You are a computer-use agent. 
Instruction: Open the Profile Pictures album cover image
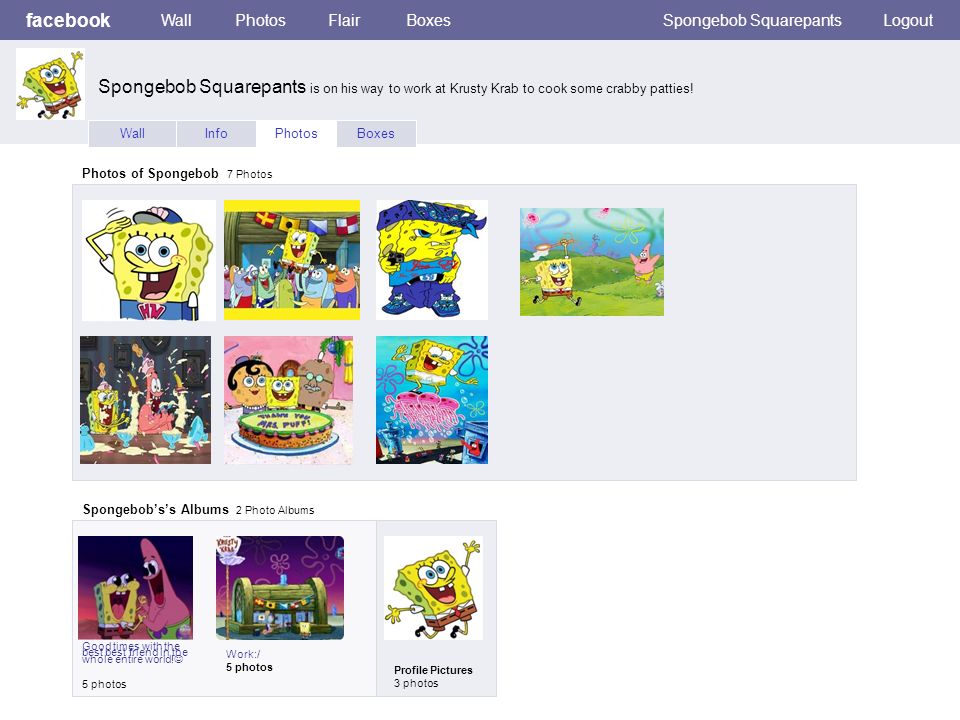(x=433, y=588)
